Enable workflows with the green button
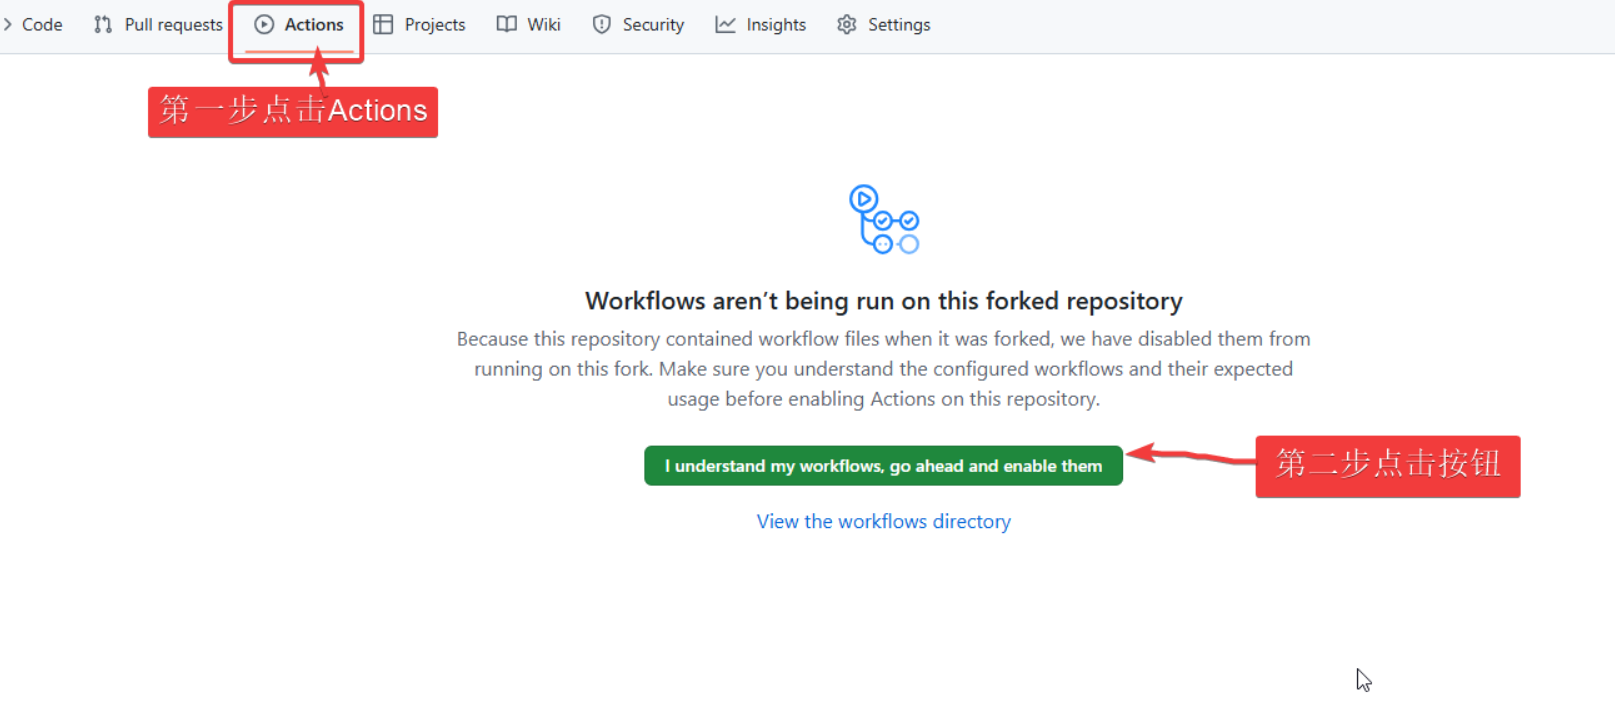 [x=883, y=466]
